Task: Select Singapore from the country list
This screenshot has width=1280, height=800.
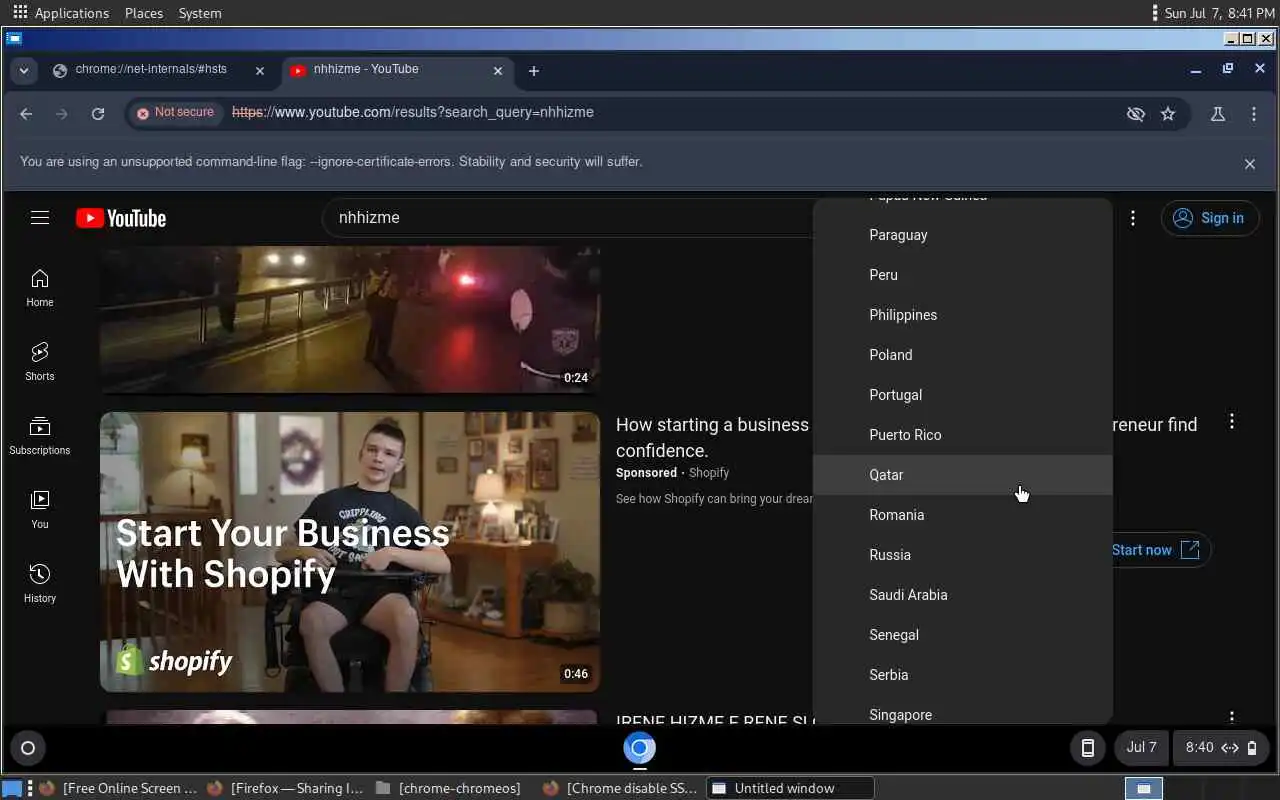Action: [963, 711]
